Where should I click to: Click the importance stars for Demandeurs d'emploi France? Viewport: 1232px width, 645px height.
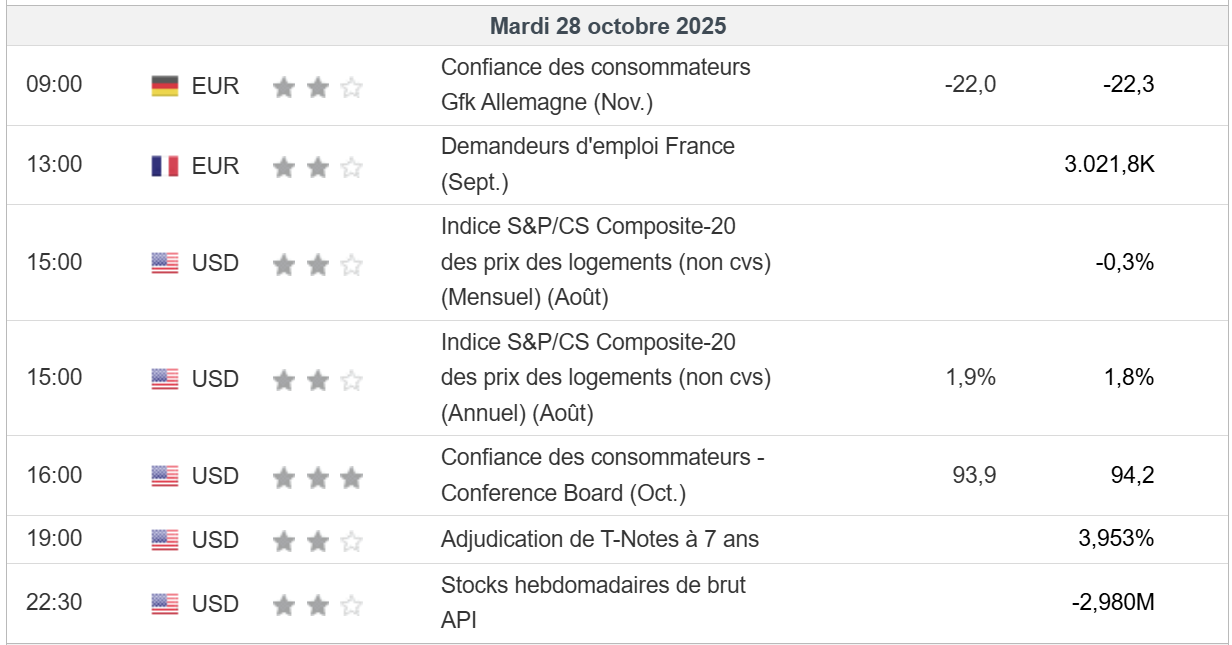coord(317,167)
